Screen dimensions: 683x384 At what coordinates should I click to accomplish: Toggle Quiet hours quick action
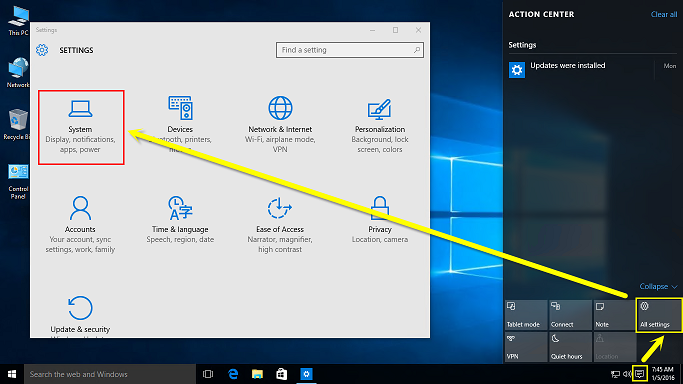570,347
